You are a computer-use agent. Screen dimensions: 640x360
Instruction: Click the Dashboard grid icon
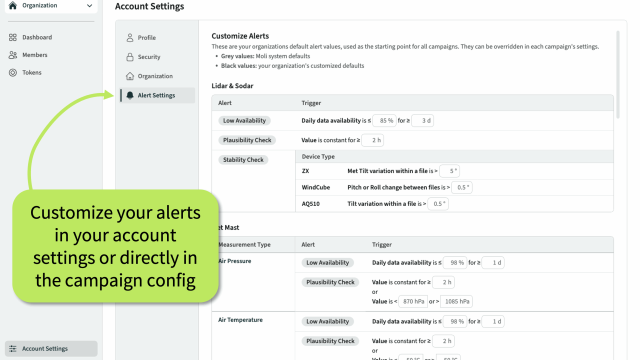13,37
